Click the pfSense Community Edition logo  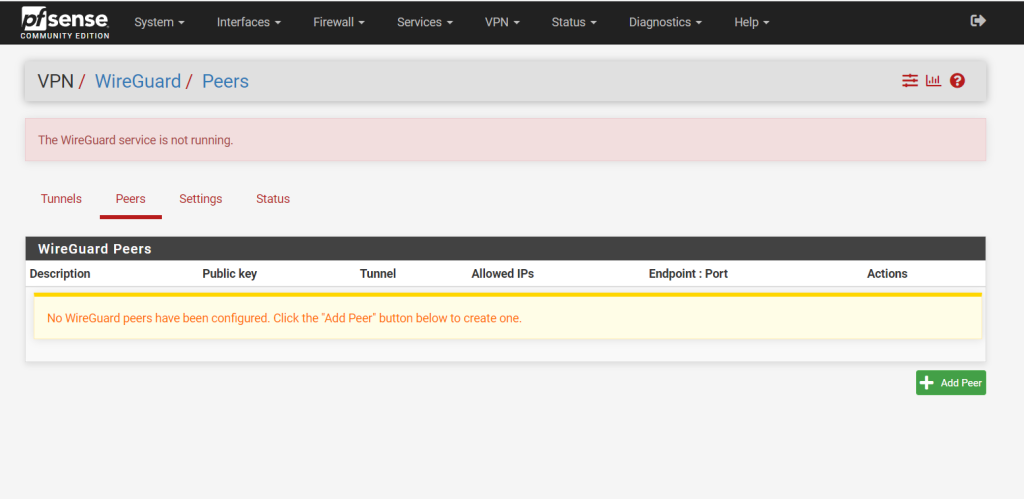point(65,23)
